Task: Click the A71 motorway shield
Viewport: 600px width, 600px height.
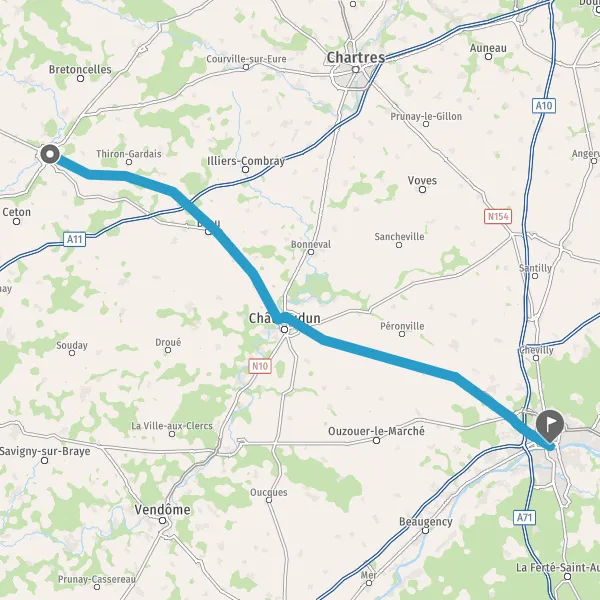Action: (524, 518)
